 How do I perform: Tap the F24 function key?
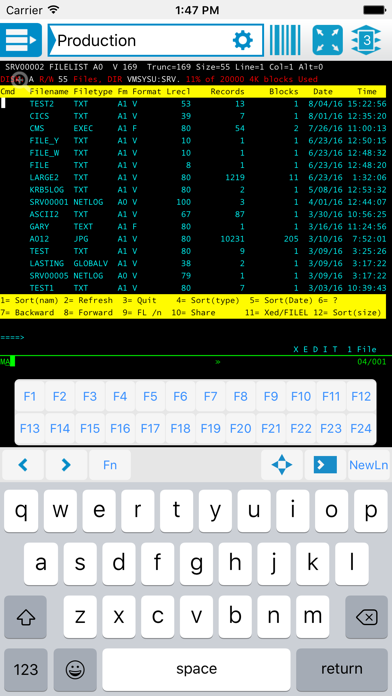pos(361,428)
